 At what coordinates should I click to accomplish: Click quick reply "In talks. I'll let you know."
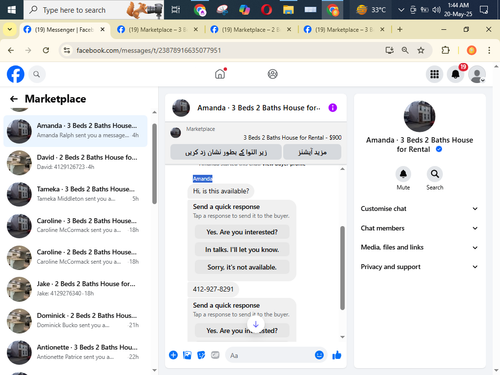tap(242, 250)
